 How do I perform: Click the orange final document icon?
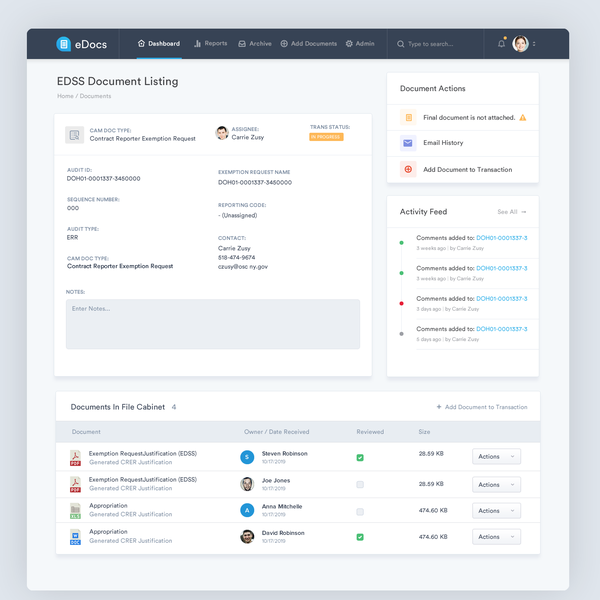408,117
